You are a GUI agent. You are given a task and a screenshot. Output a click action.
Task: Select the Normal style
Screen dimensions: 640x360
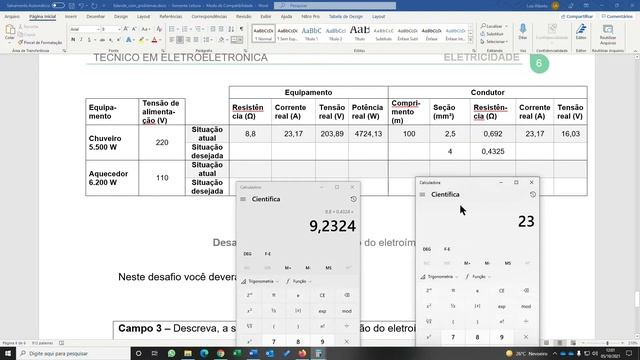[x=263, y=33]
